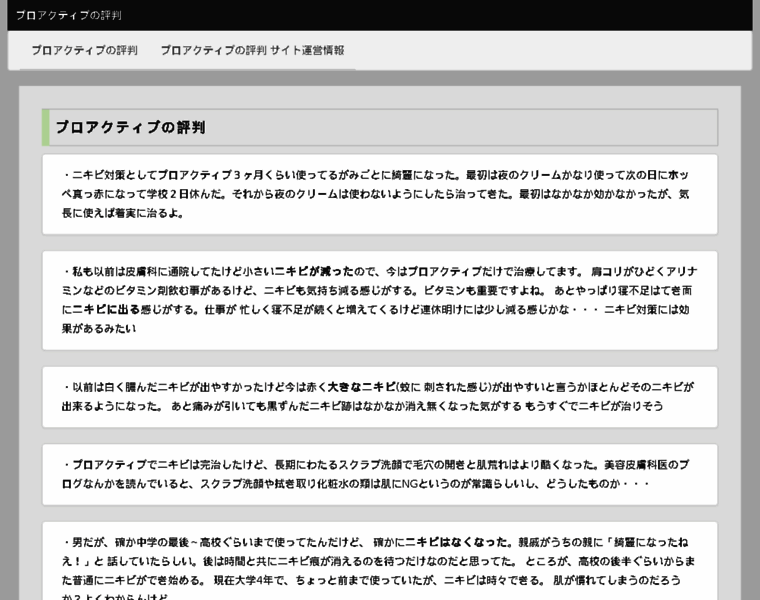The height and width of the screenshot is (600, 760).
Task: Click the review starting with プロアクティブでニキビは完治
Action: (380, 474)
